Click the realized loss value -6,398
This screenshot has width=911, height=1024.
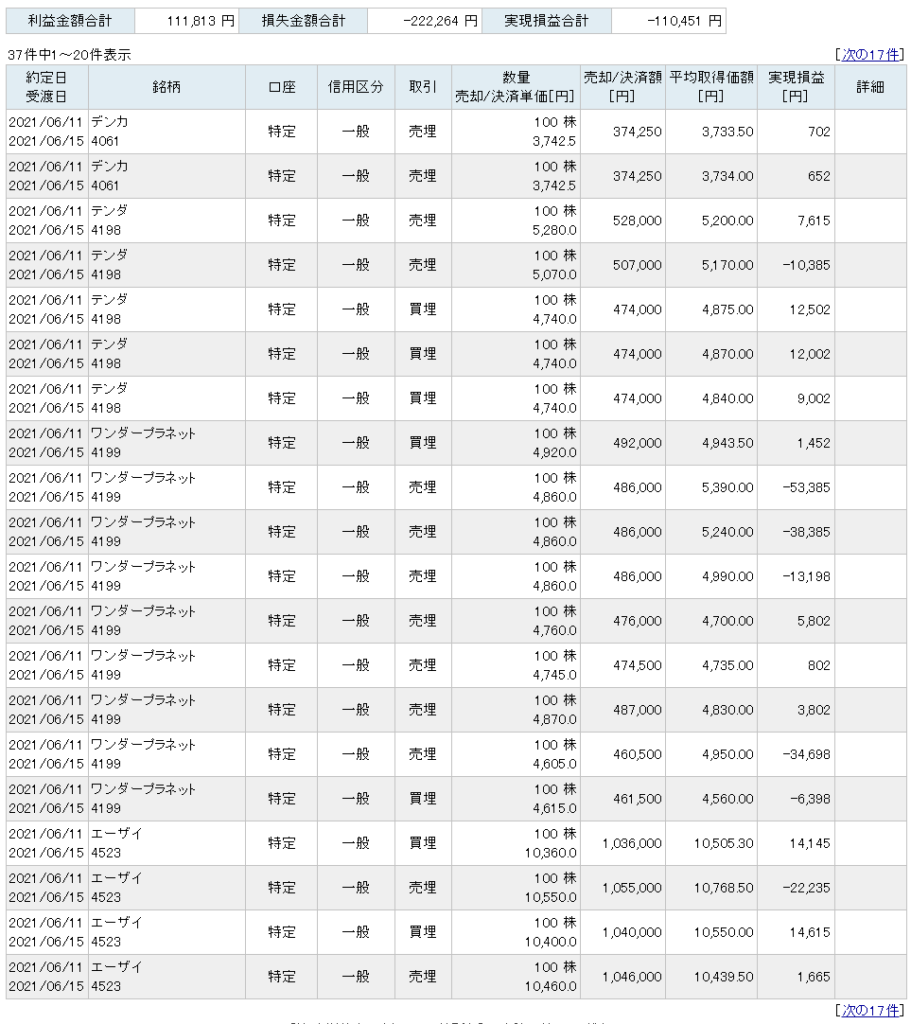point(810,798)
